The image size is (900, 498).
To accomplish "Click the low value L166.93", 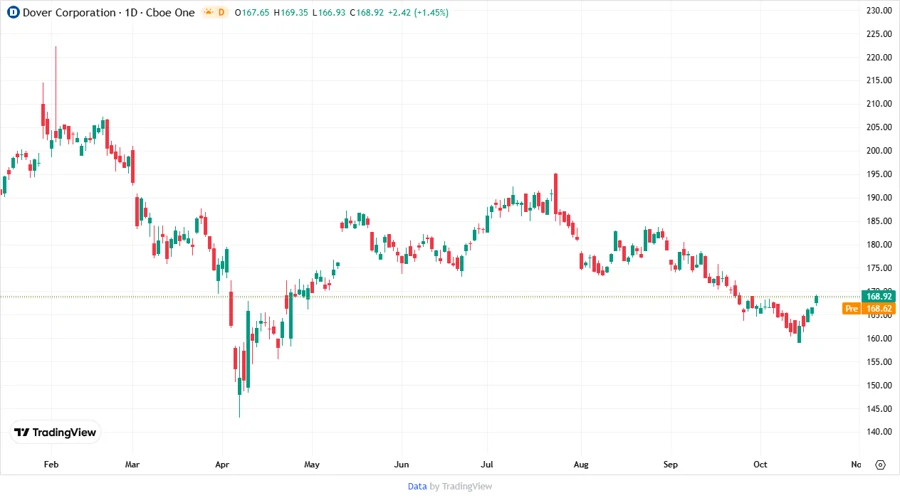I will tap(329, 13).
